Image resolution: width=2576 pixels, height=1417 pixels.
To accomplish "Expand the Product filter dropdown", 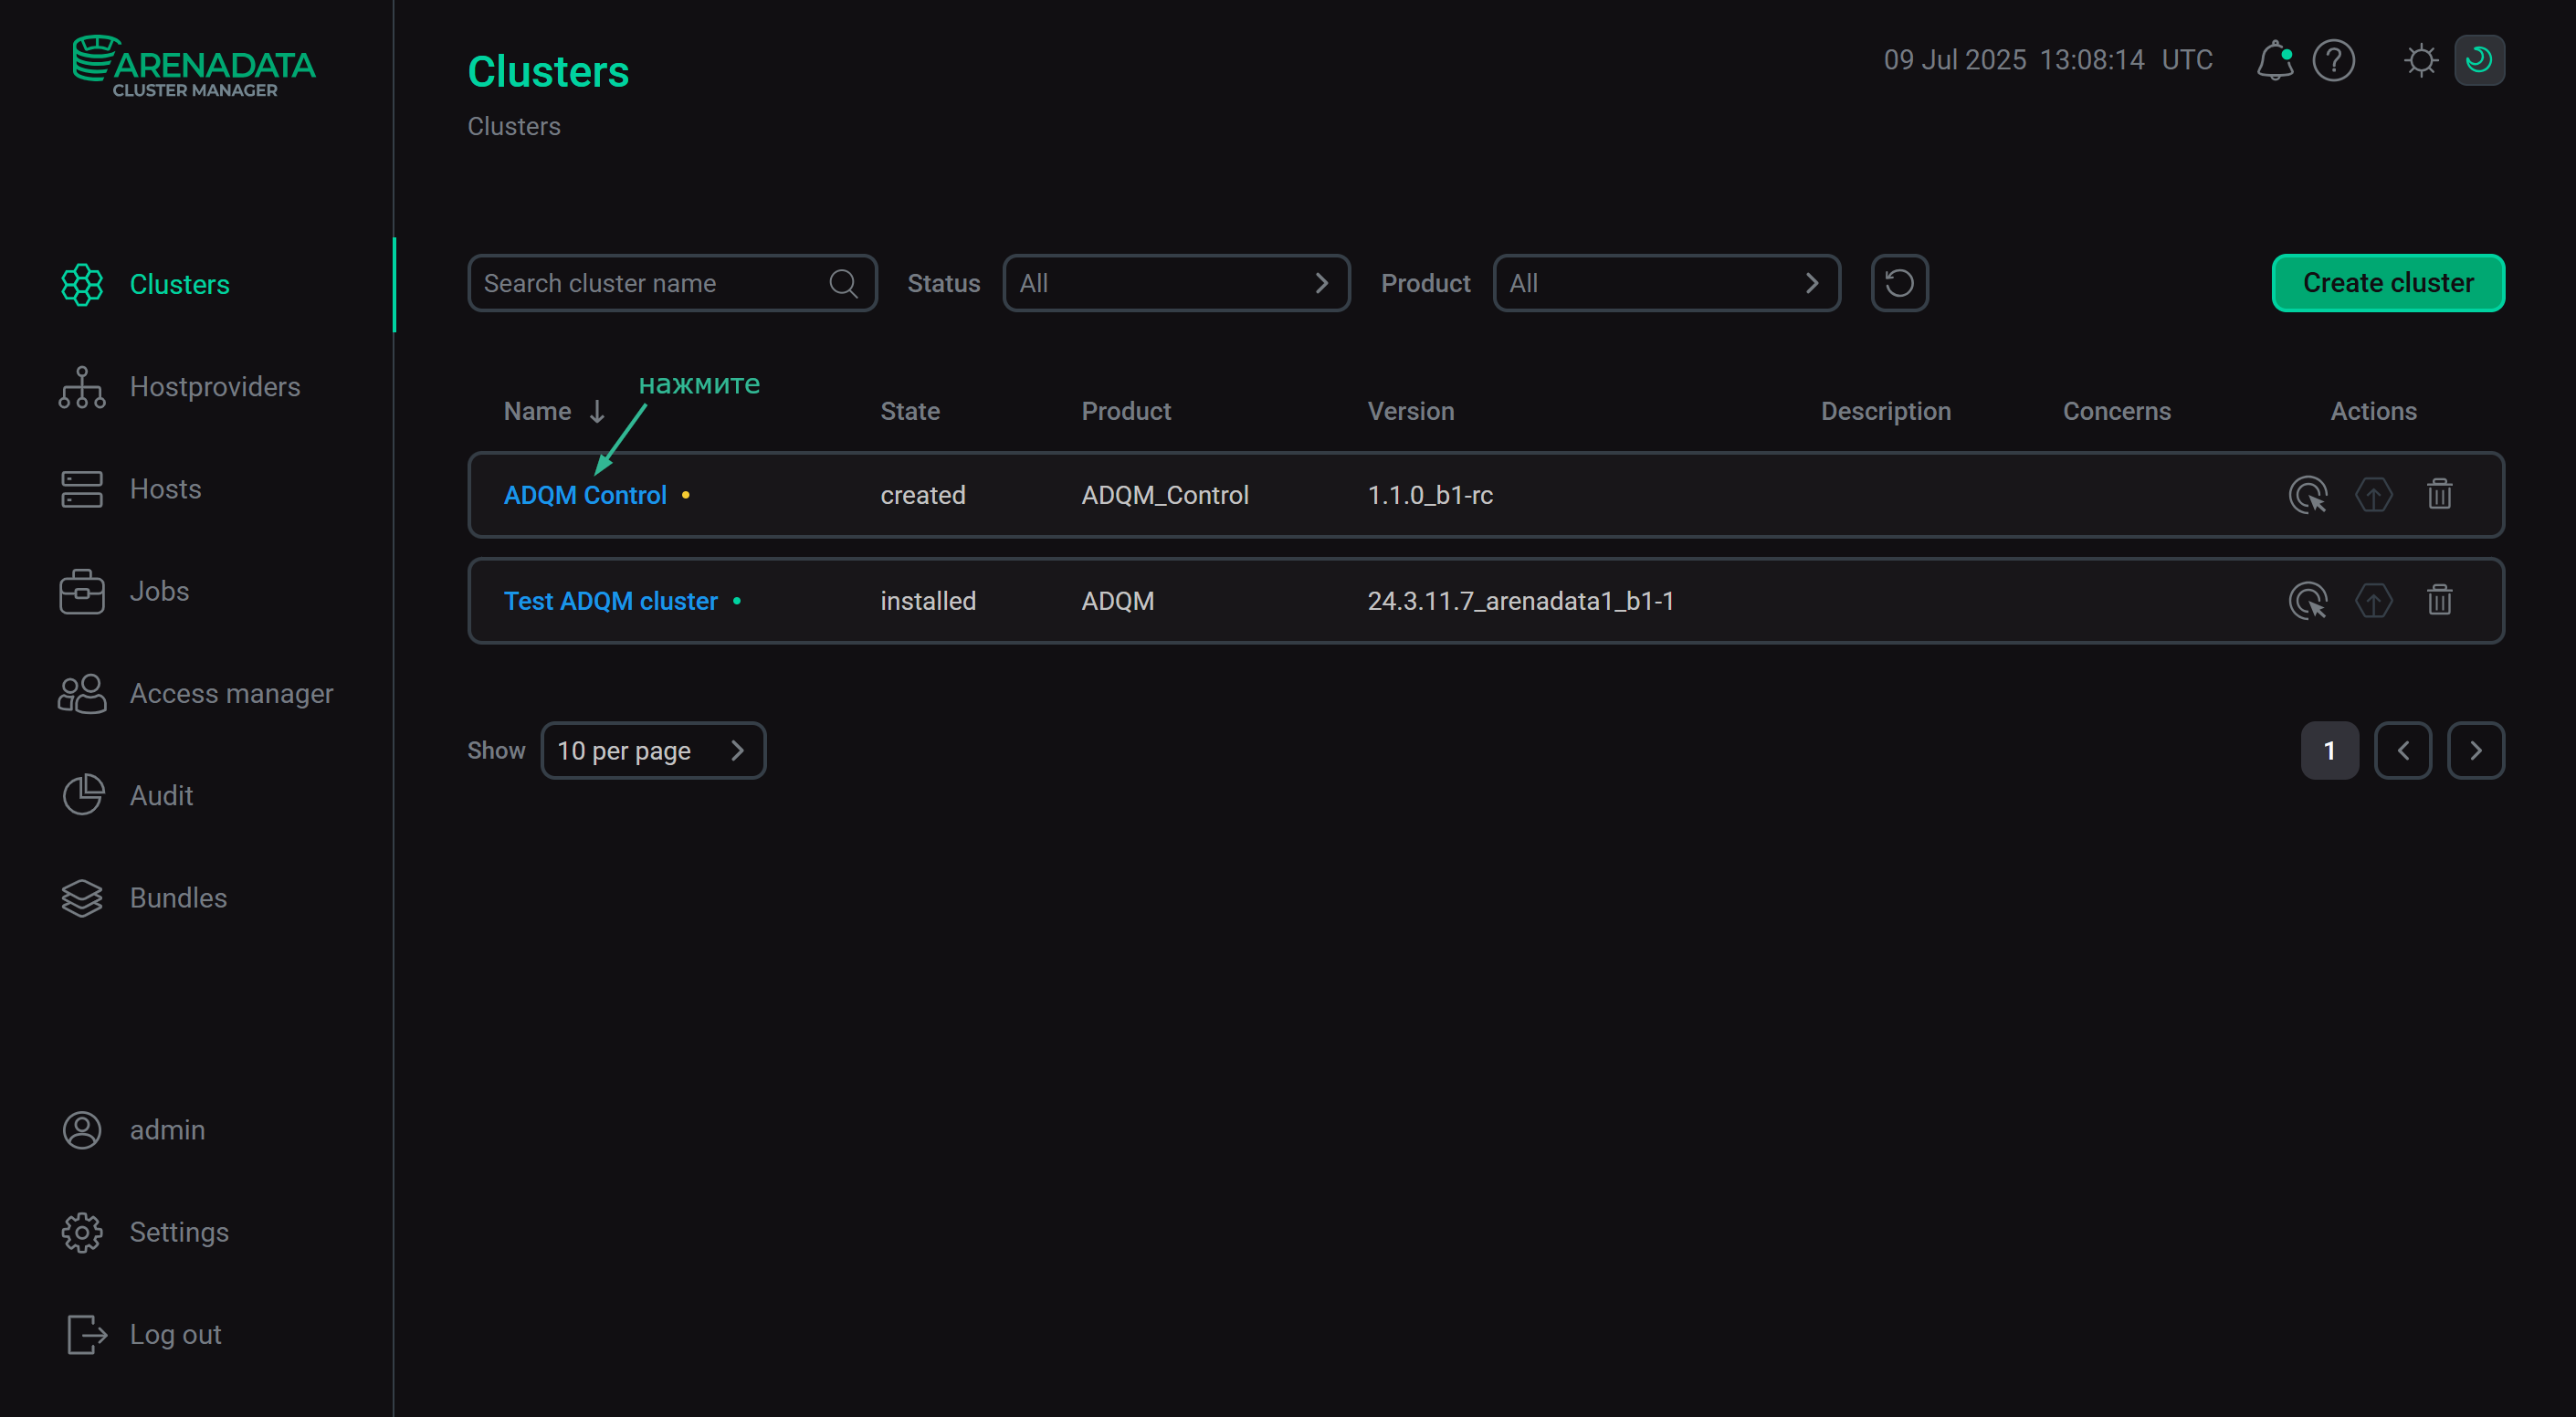I will pyautogui.click(x=1665, y=283).
